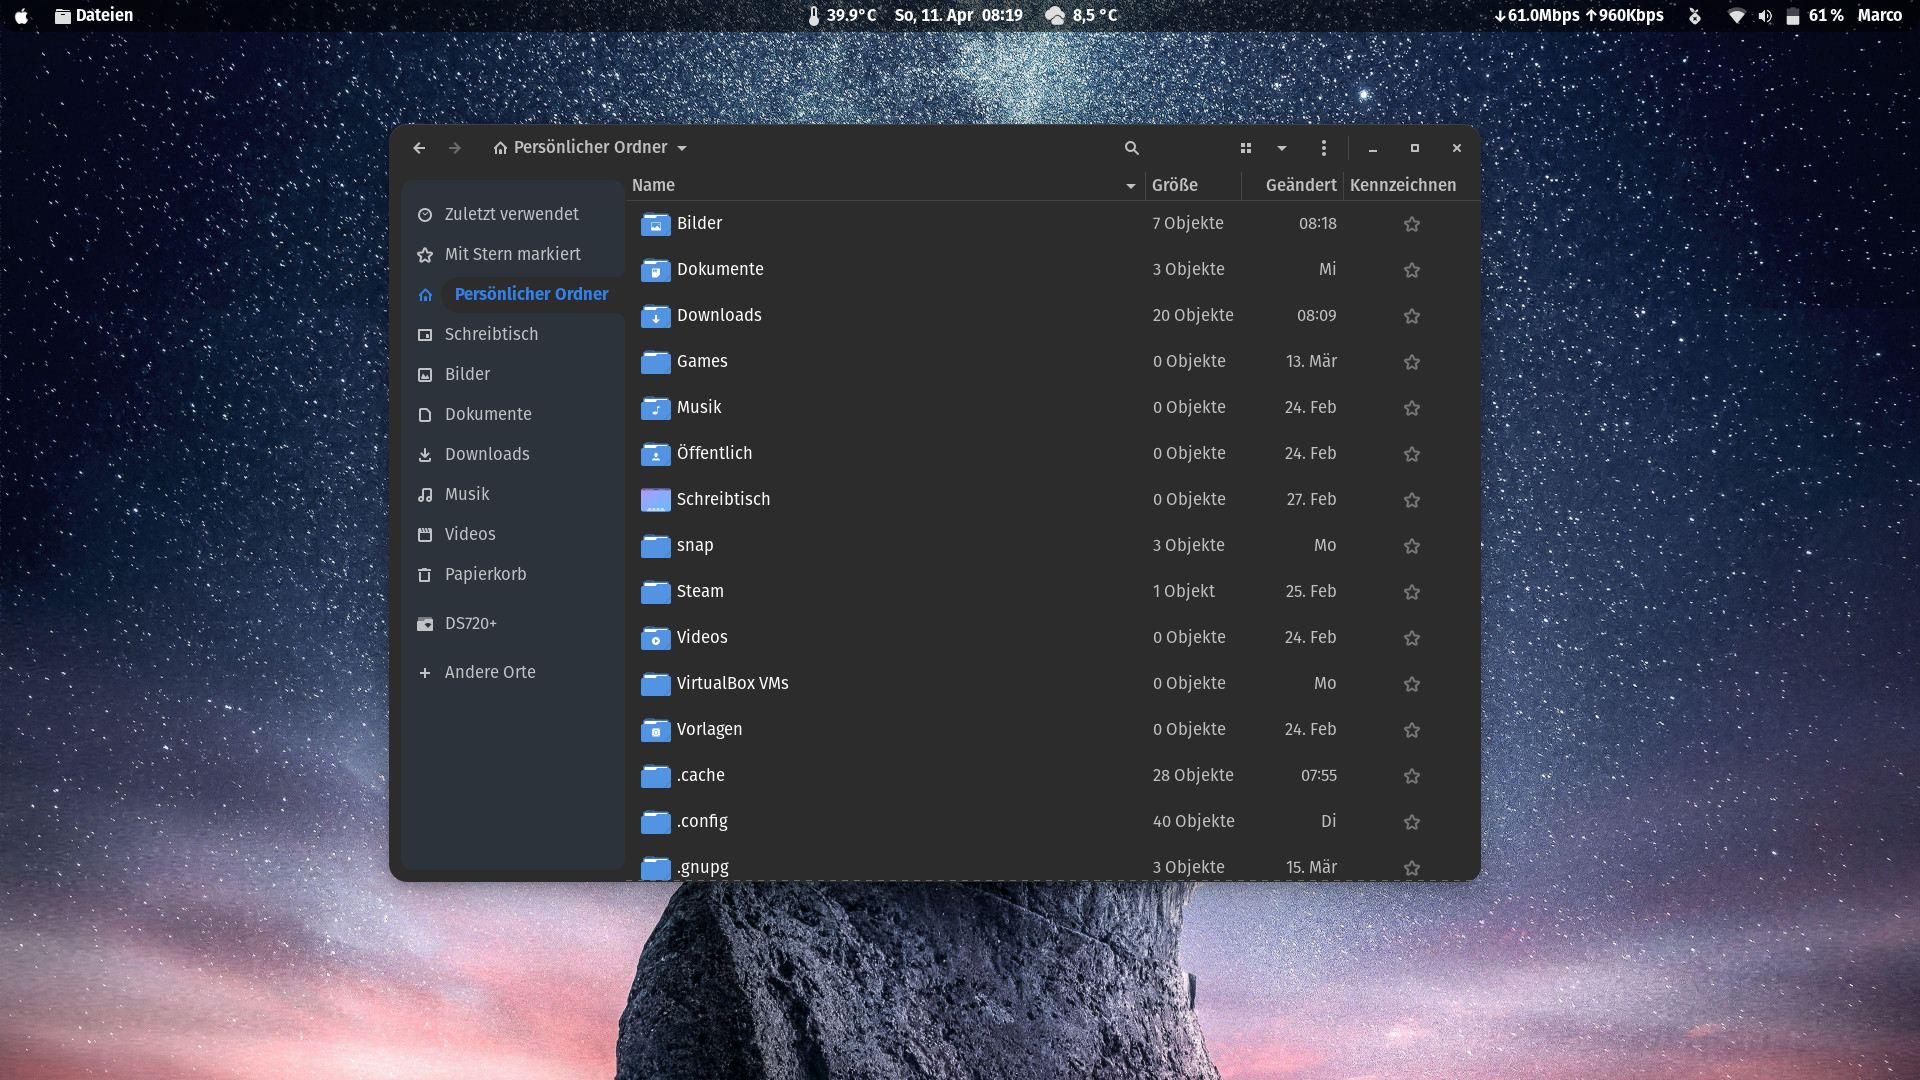Select the VirtualBox VMs folder row

(732, 684)
